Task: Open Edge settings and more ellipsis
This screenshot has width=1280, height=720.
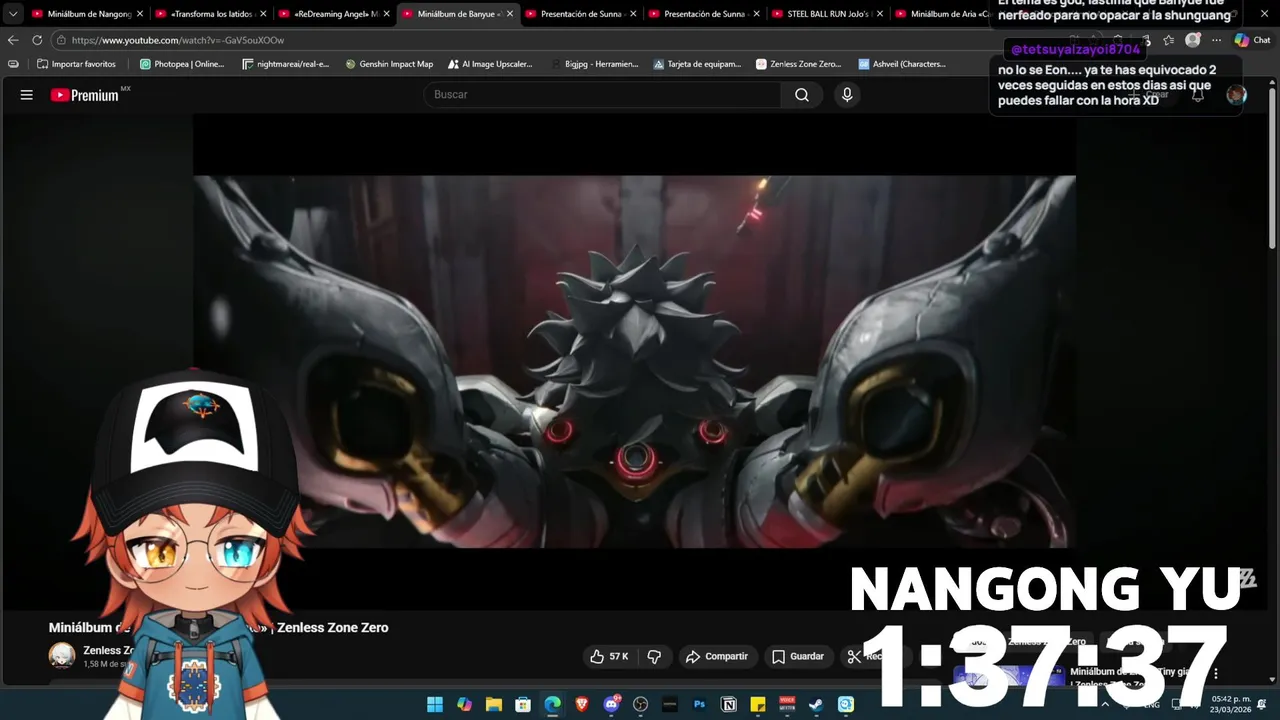Action: tap(1216, 40)
